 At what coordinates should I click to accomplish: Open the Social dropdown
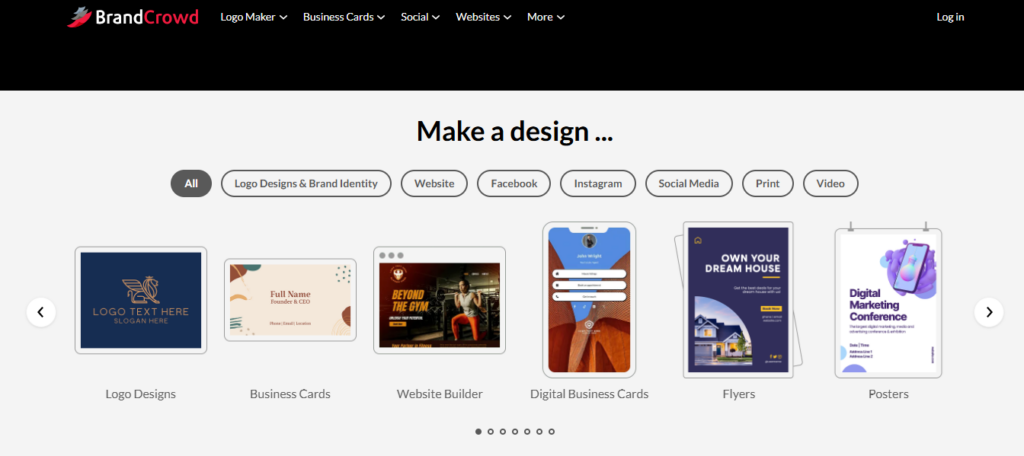coord(420,17)
